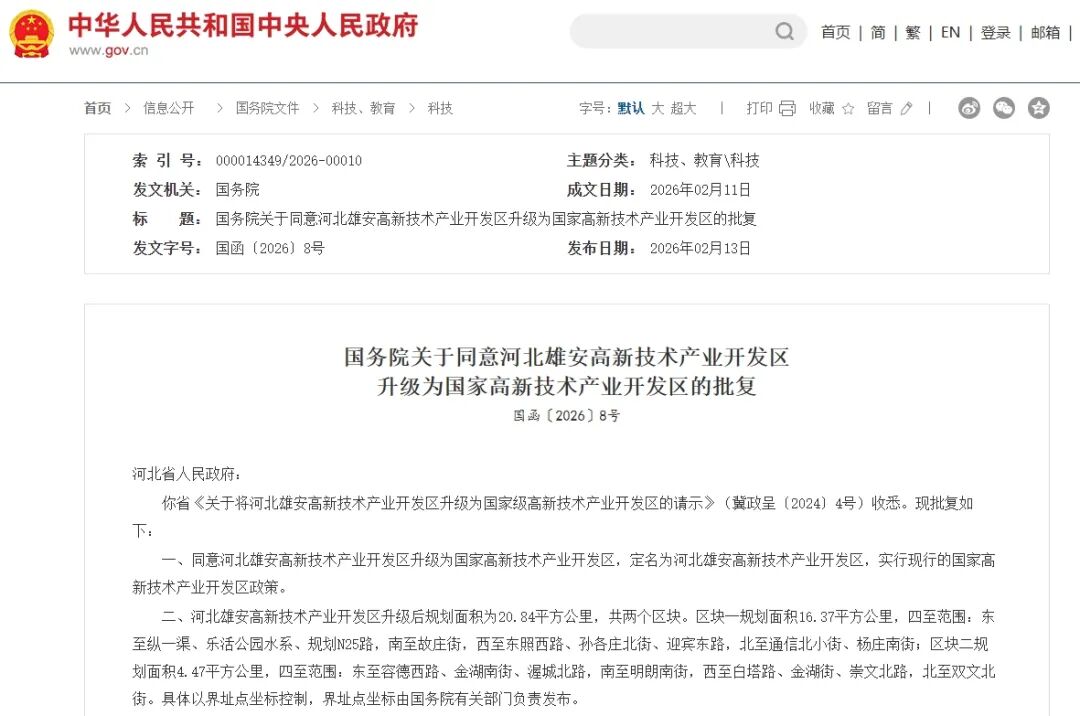
Task: Go to 信息公开 in the breadcrumb
Action: (x=169, y=108)
